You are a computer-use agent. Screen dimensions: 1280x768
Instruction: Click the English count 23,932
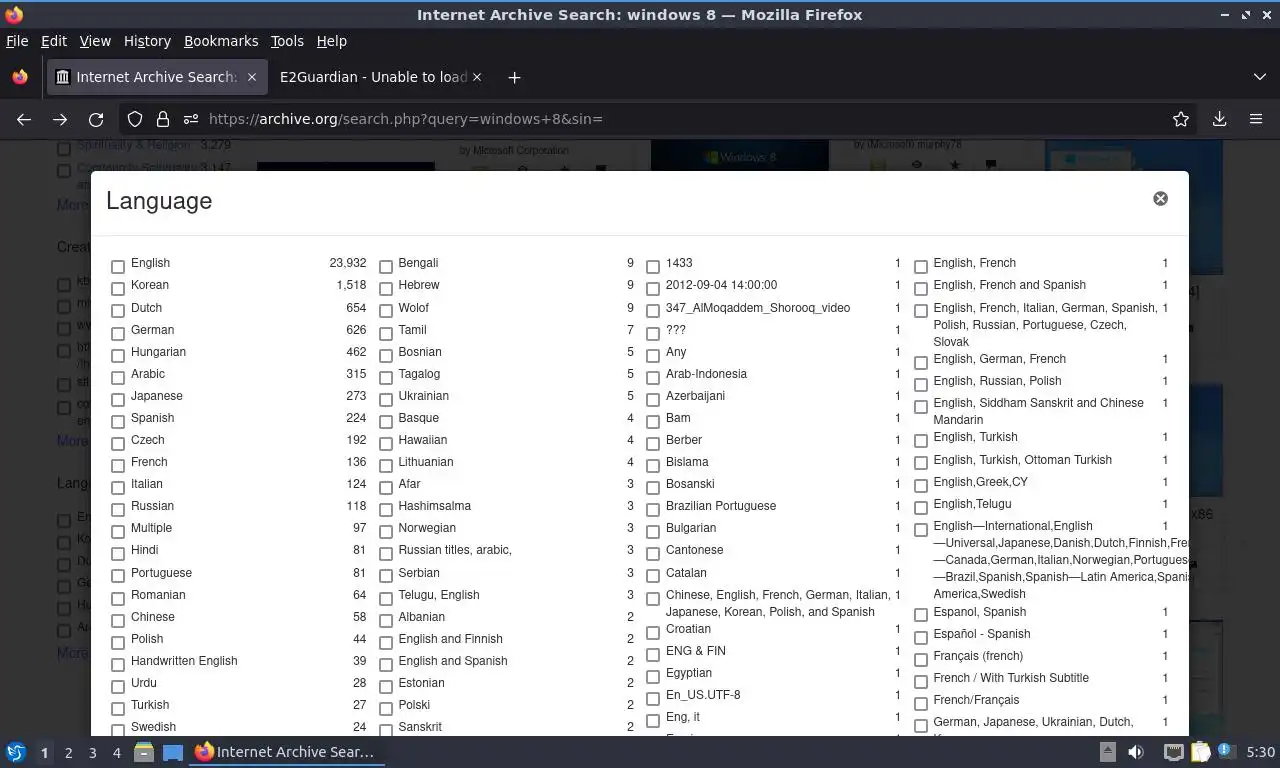pyautogui.click(x=348, y=263)
